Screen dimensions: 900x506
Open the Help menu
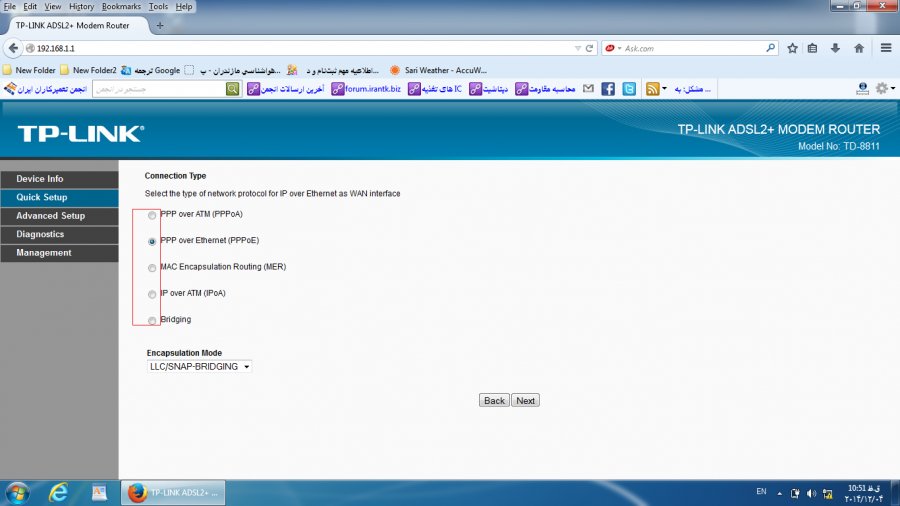point(184,6)
